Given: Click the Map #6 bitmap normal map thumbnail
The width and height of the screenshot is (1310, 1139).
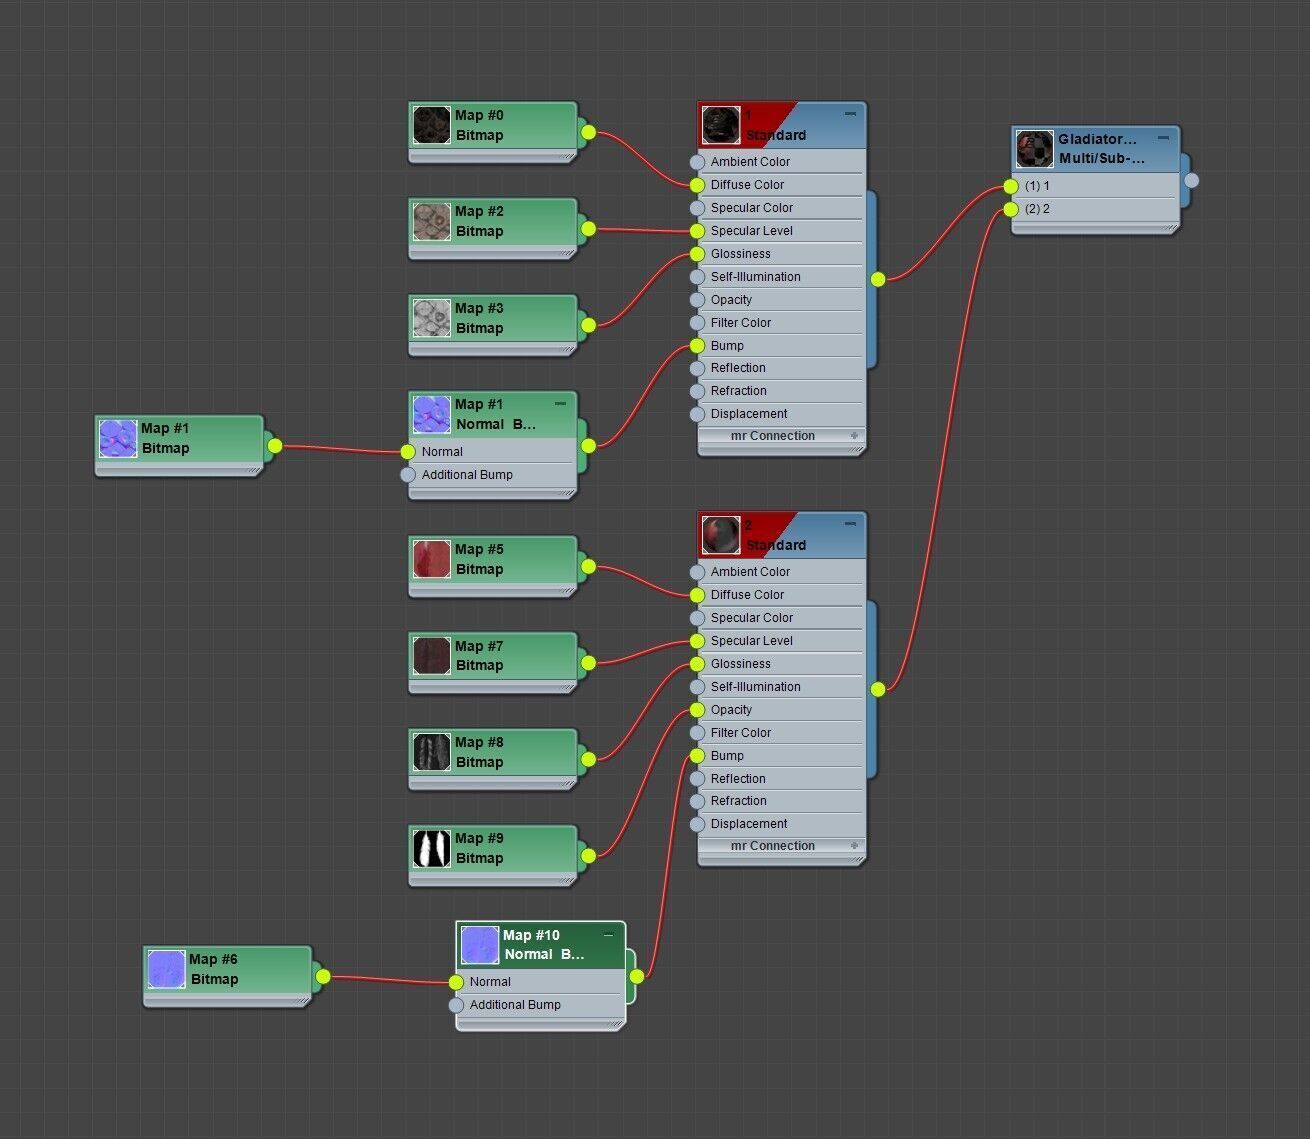Looking at the screenshot, I should tap(166, 969).
